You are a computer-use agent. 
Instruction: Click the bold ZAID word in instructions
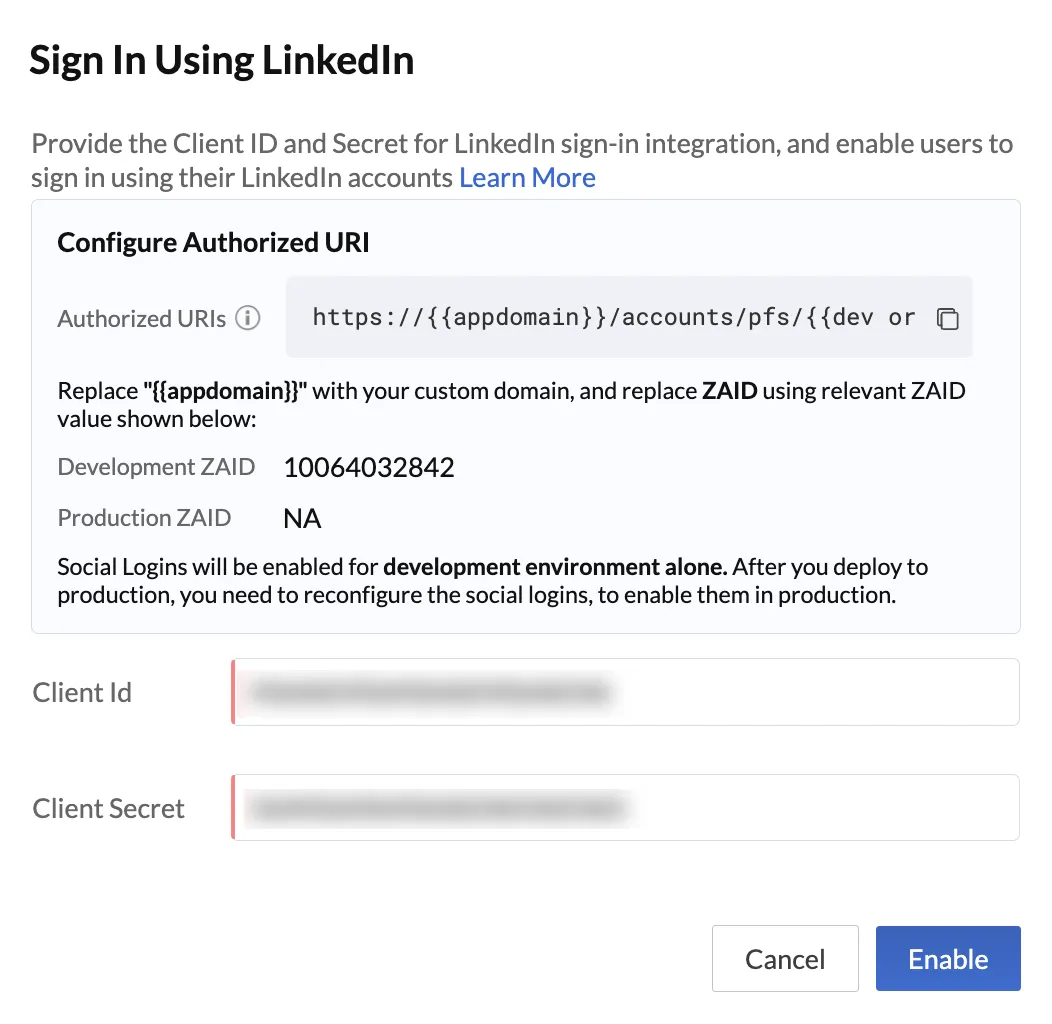pos(730,391)
